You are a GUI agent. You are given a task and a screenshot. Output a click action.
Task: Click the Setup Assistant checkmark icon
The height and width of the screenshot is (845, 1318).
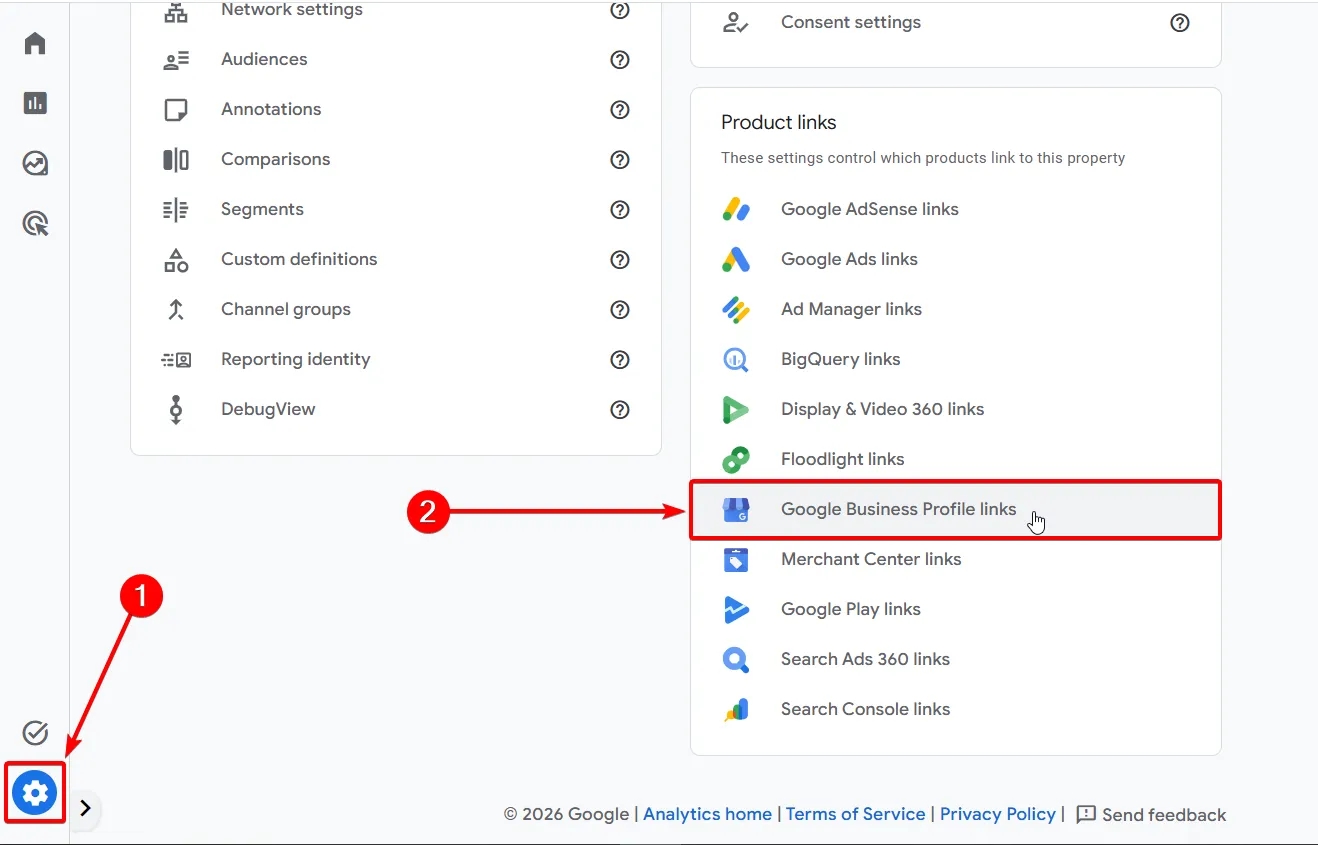point(35,733)
